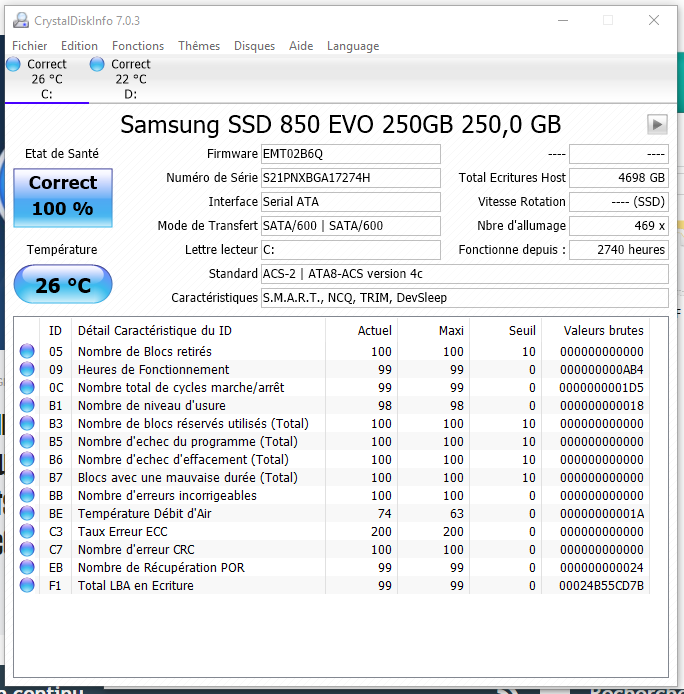Click the Détail Caractéristique du ID column header
Image resolution: width=684 pixels, height=694 pixels.
(198, 331)
